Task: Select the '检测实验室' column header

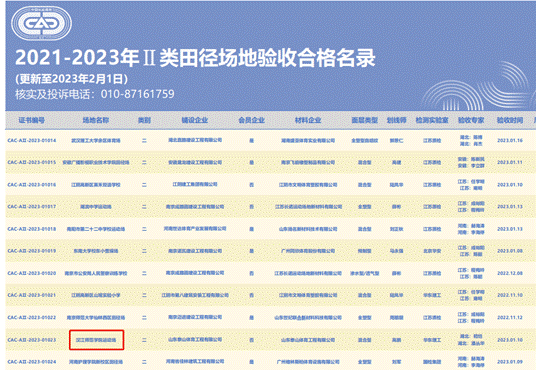Action: click(x=432, y=120)
